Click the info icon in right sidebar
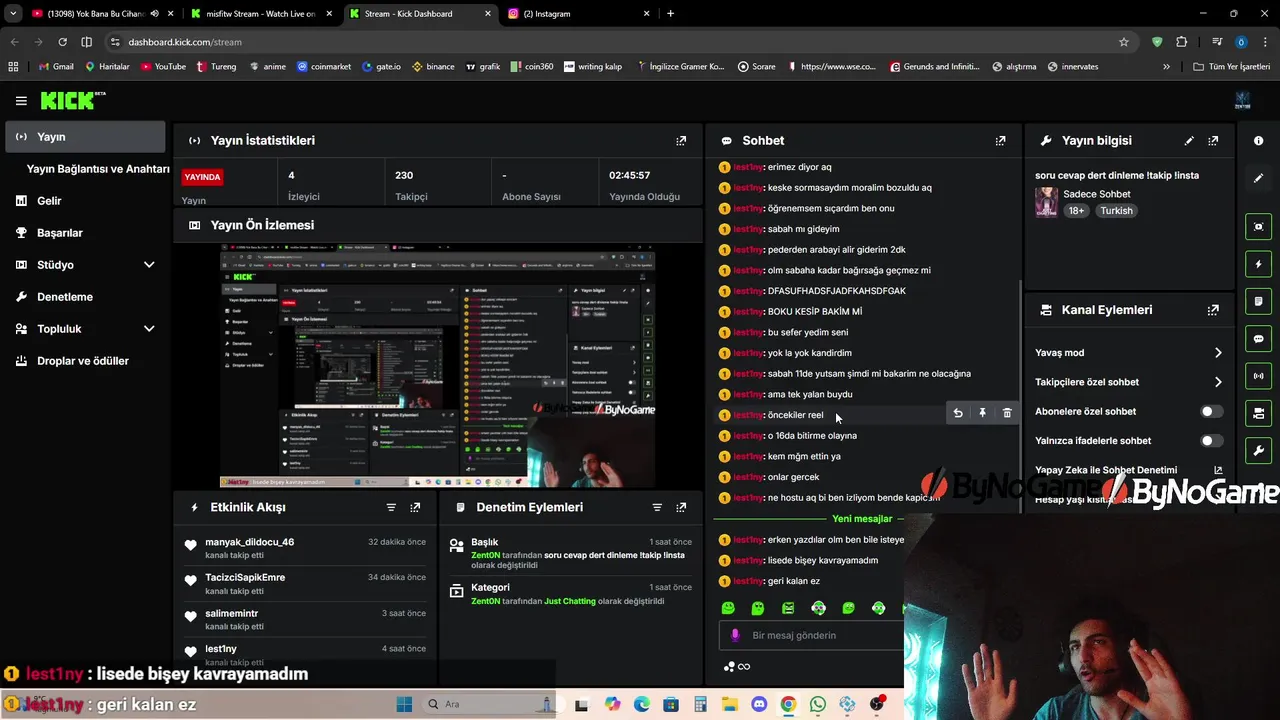The height and width of the screenshot is (720, 1280). coord(1258,141)
